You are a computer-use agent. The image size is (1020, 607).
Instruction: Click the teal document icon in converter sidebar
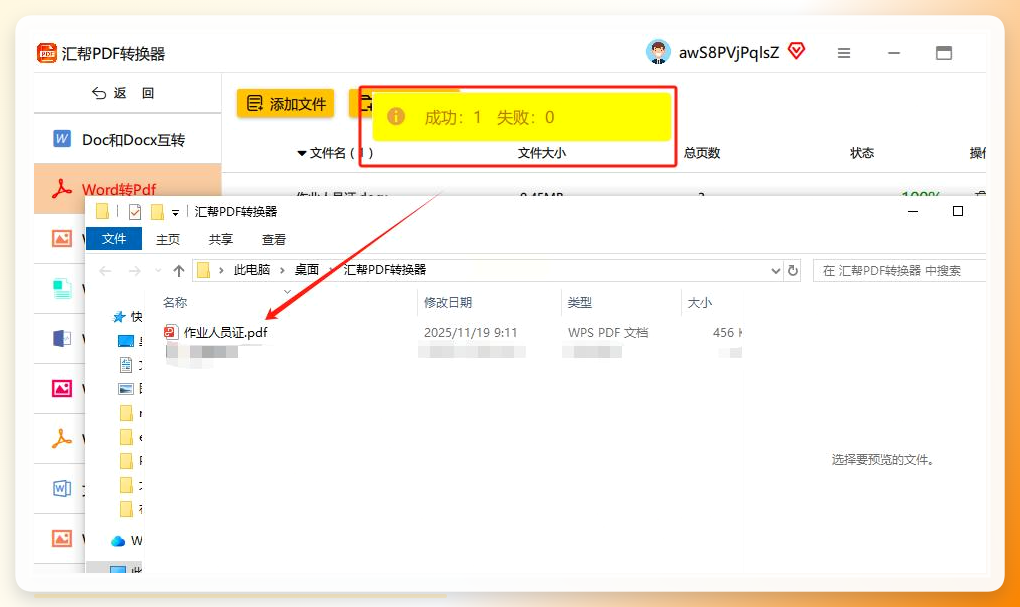pyautogui.click(x=62, y=288)
